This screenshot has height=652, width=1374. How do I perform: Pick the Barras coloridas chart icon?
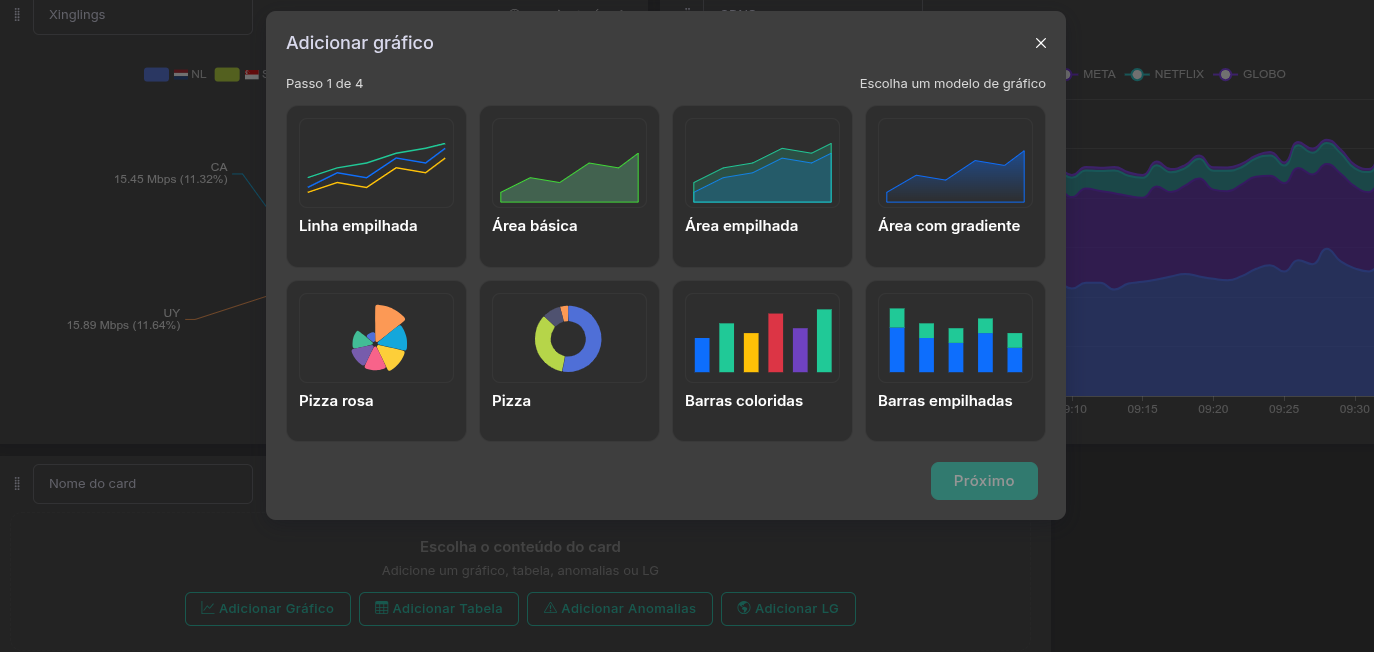762,338
